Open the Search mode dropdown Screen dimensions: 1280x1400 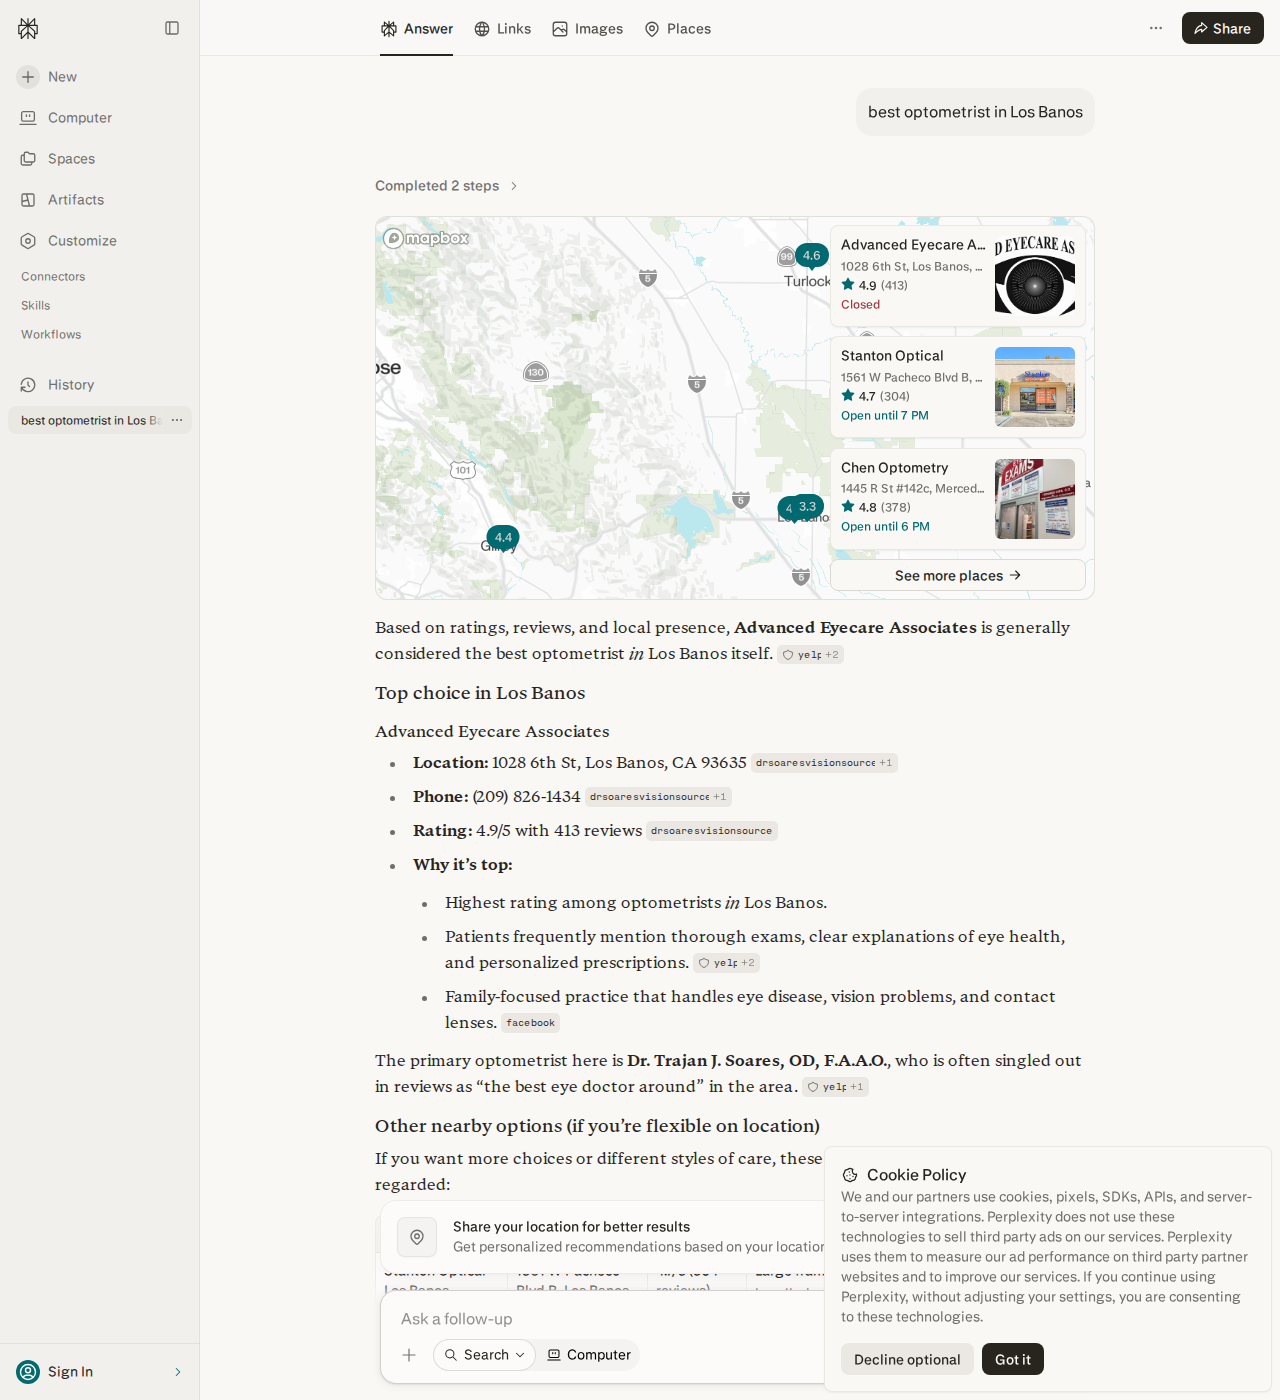coord(484,1355)
